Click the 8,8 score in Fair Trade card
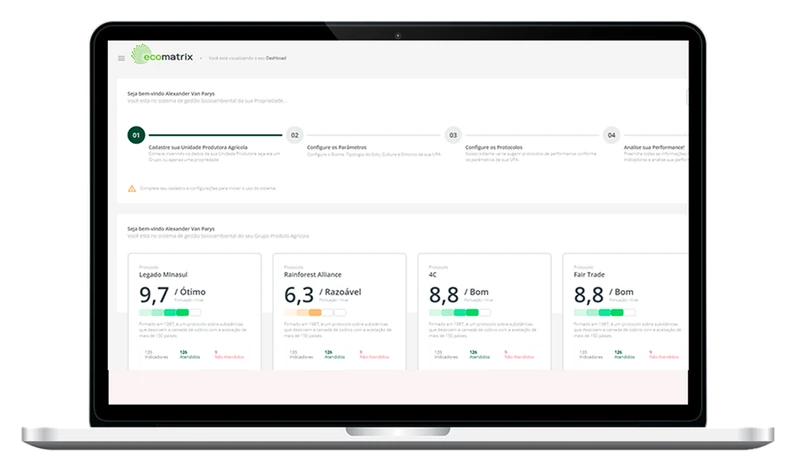 coord(589,295)
